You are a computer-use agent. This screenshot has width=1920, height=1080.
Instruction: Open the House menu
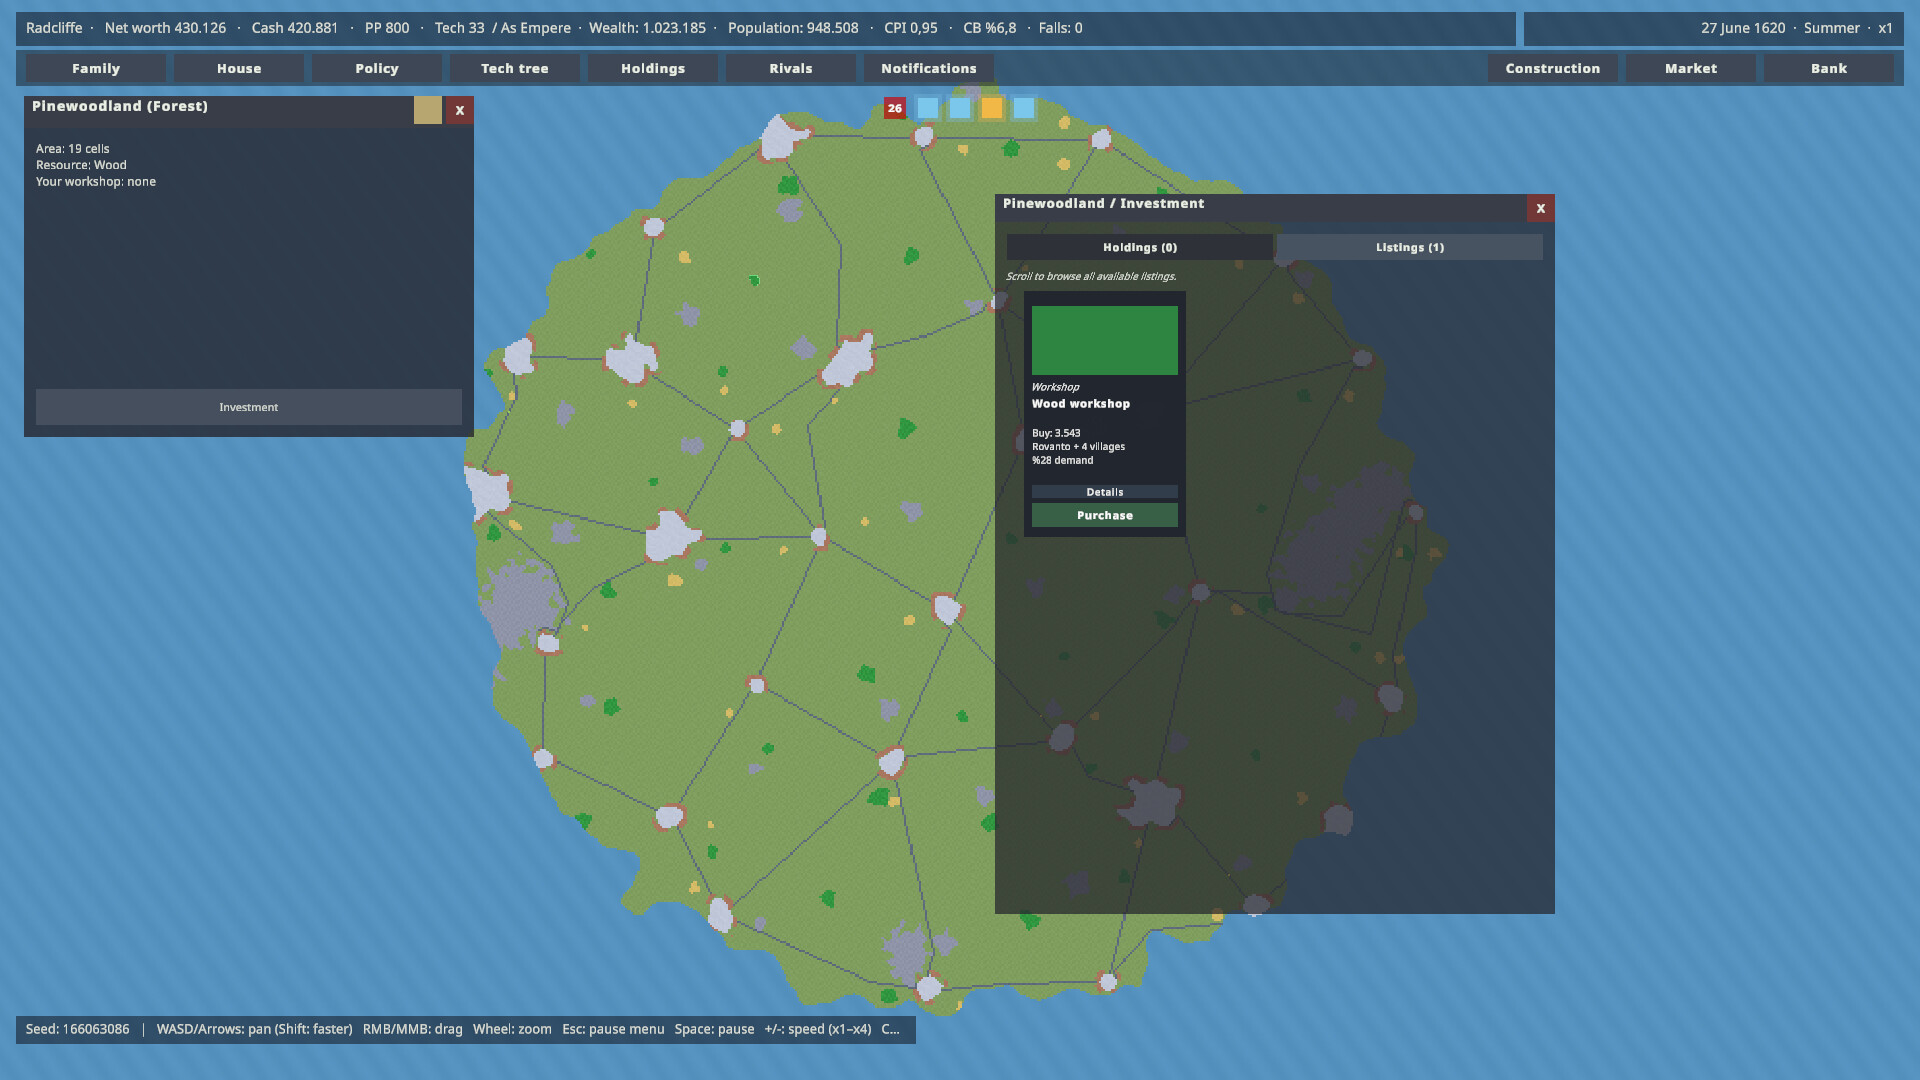239,68
